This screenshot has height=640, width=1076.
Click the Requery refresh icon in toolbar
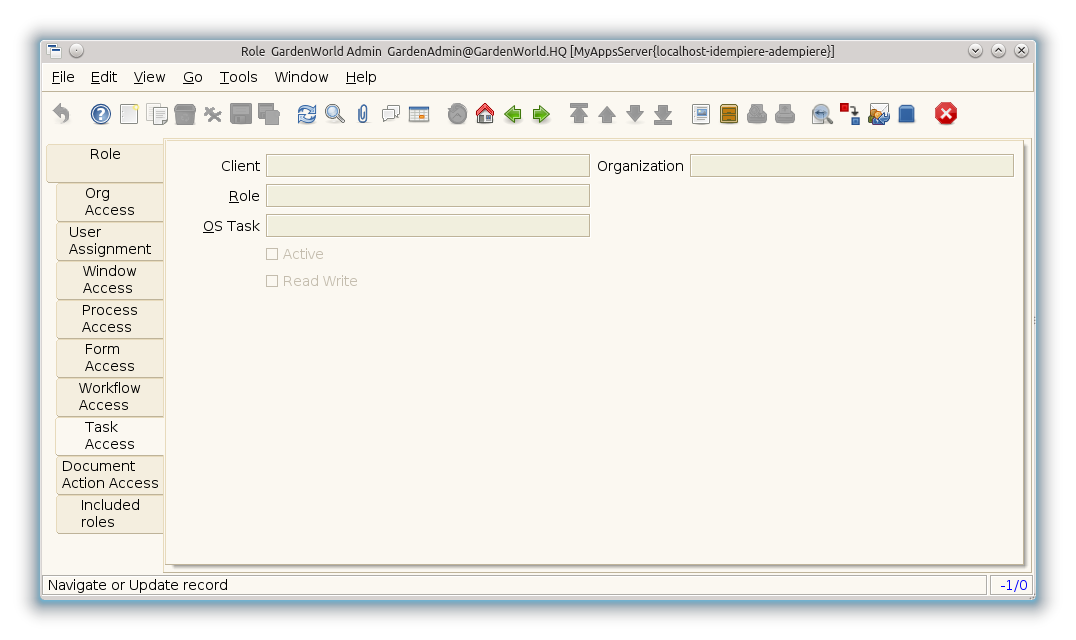[307, 114]
